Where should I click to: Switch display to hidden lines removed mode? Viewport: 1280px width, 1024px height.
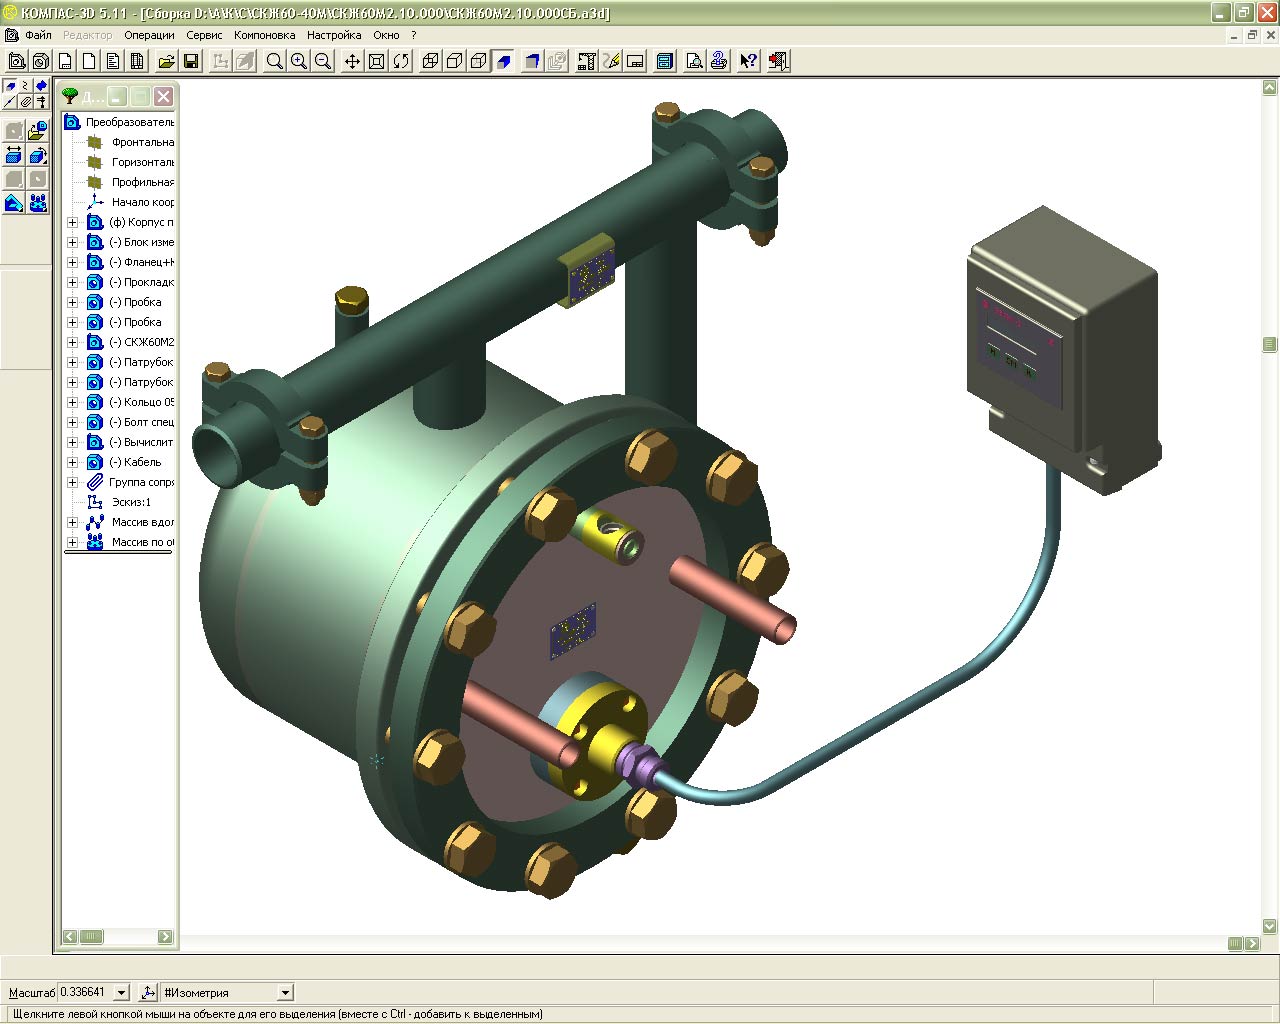tap(455, 61)
